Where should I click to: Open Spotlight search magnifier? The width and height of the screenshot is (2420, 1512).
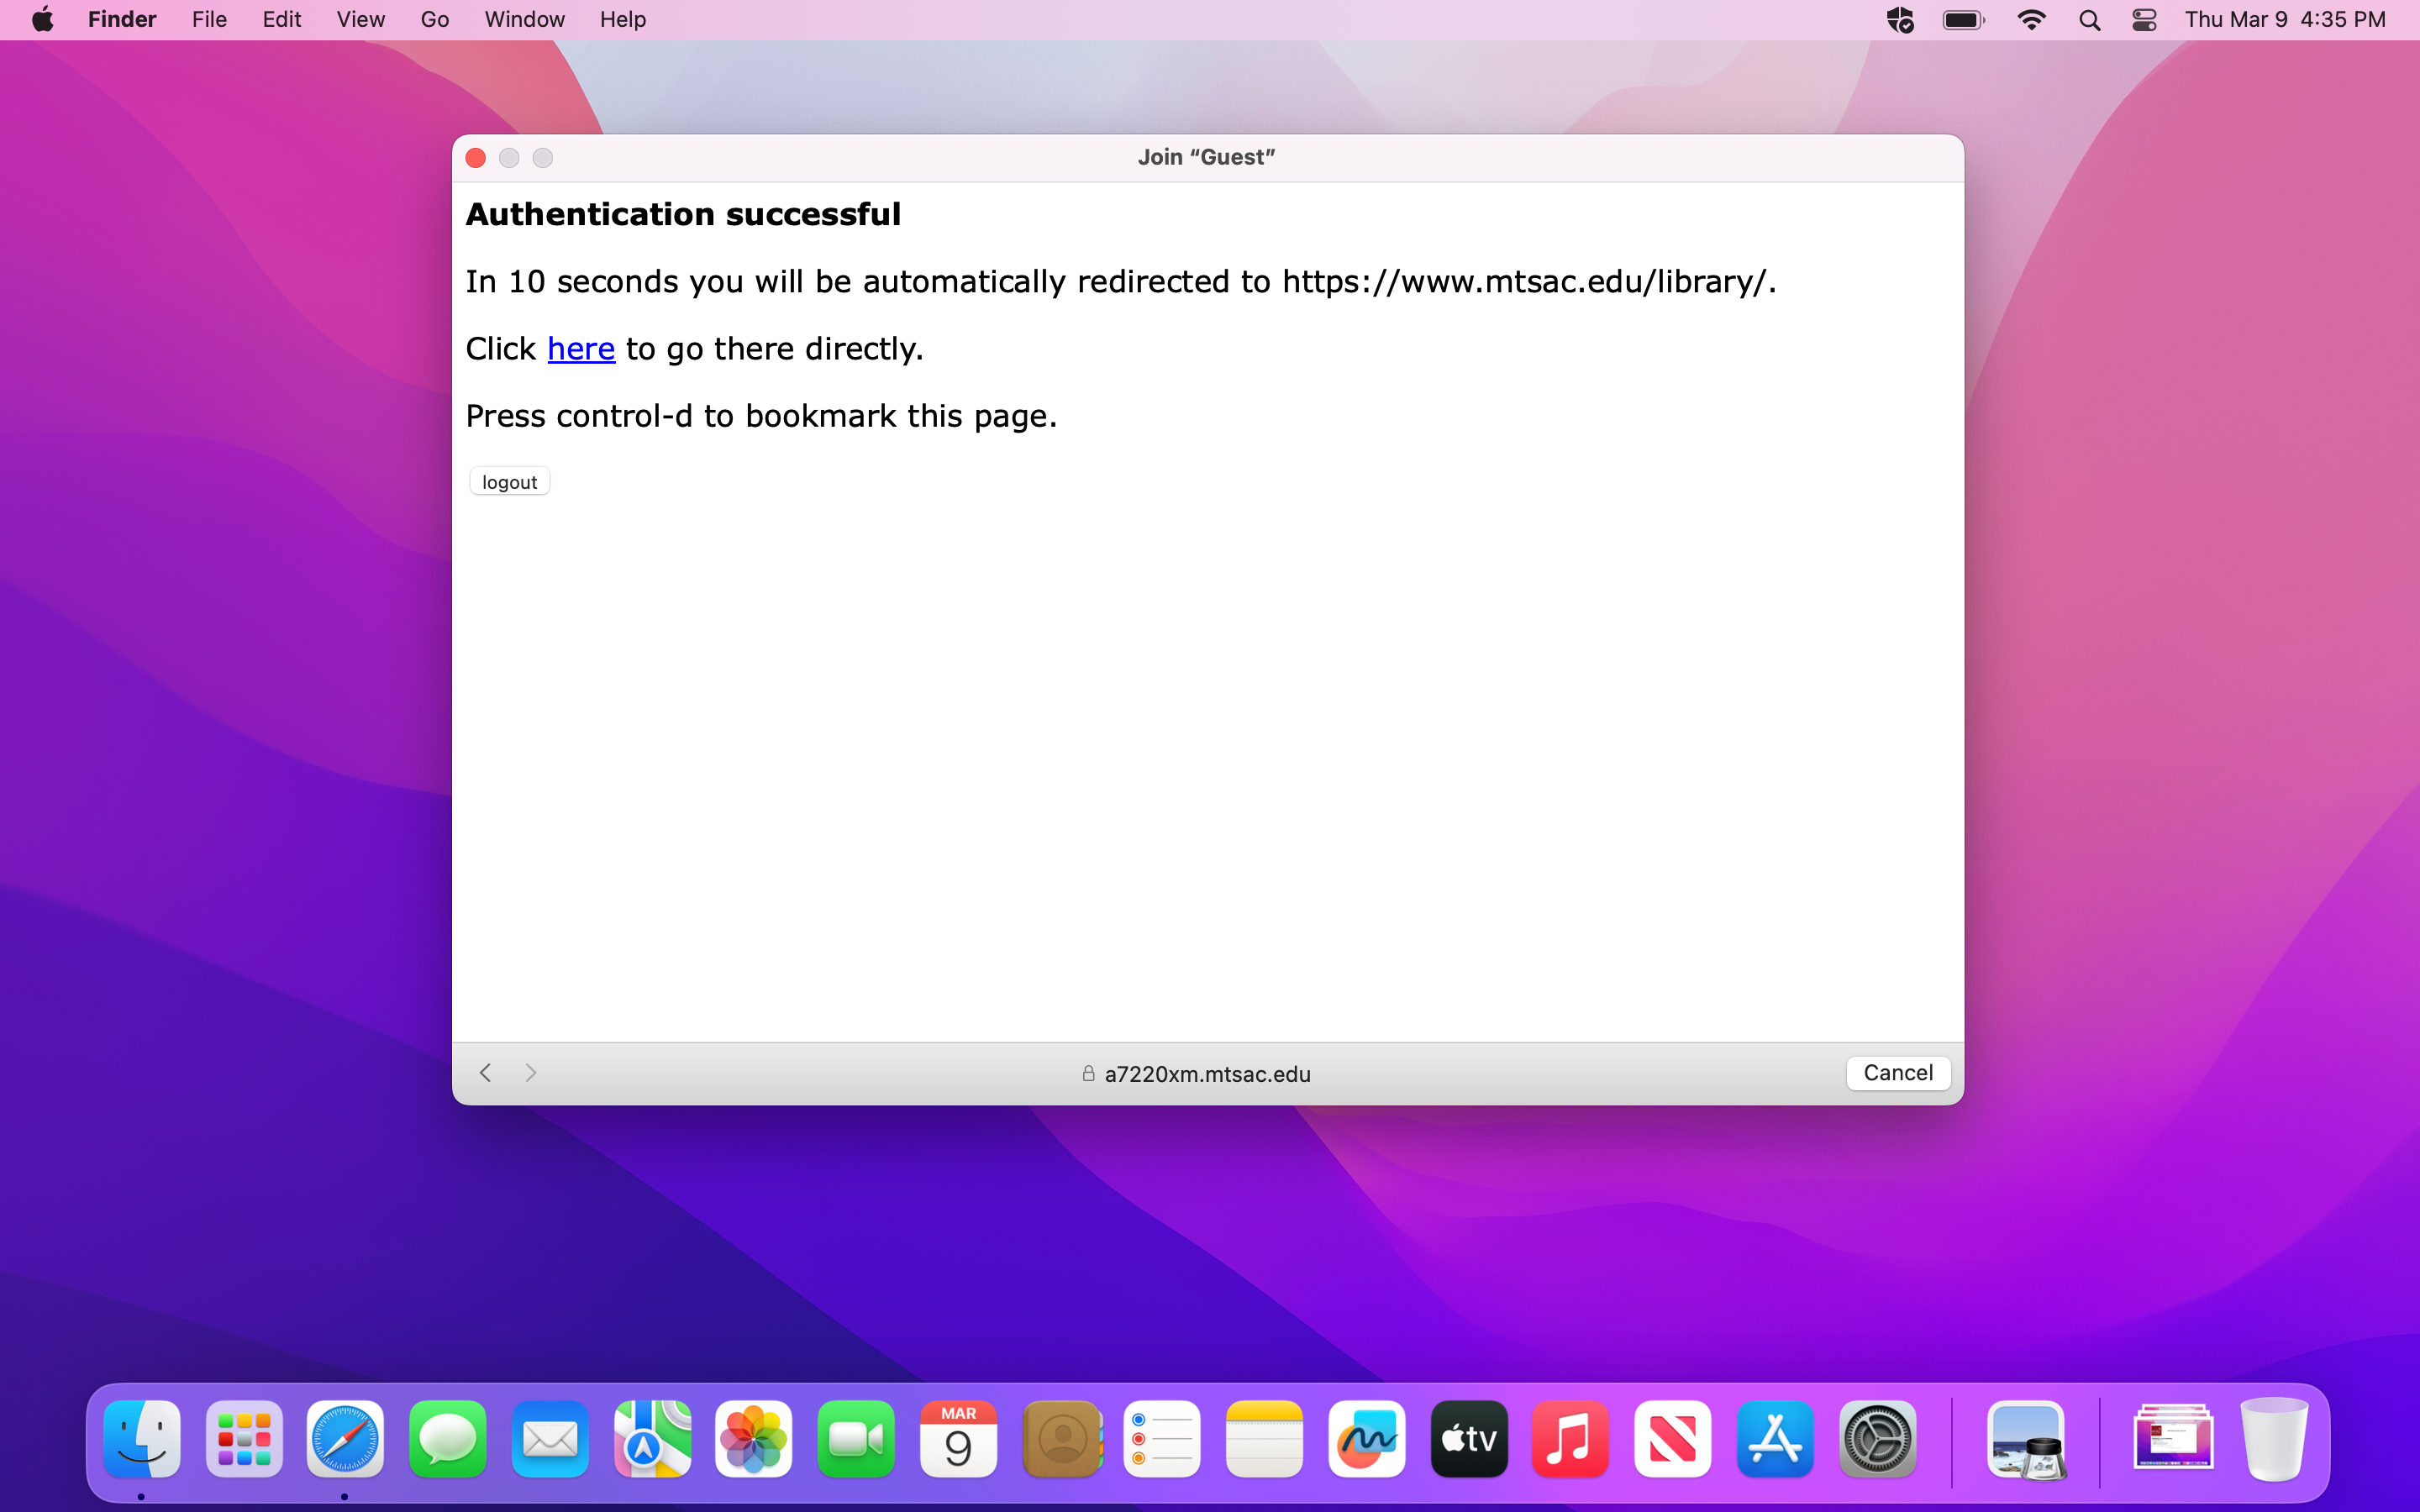[x=2089, y=20]
